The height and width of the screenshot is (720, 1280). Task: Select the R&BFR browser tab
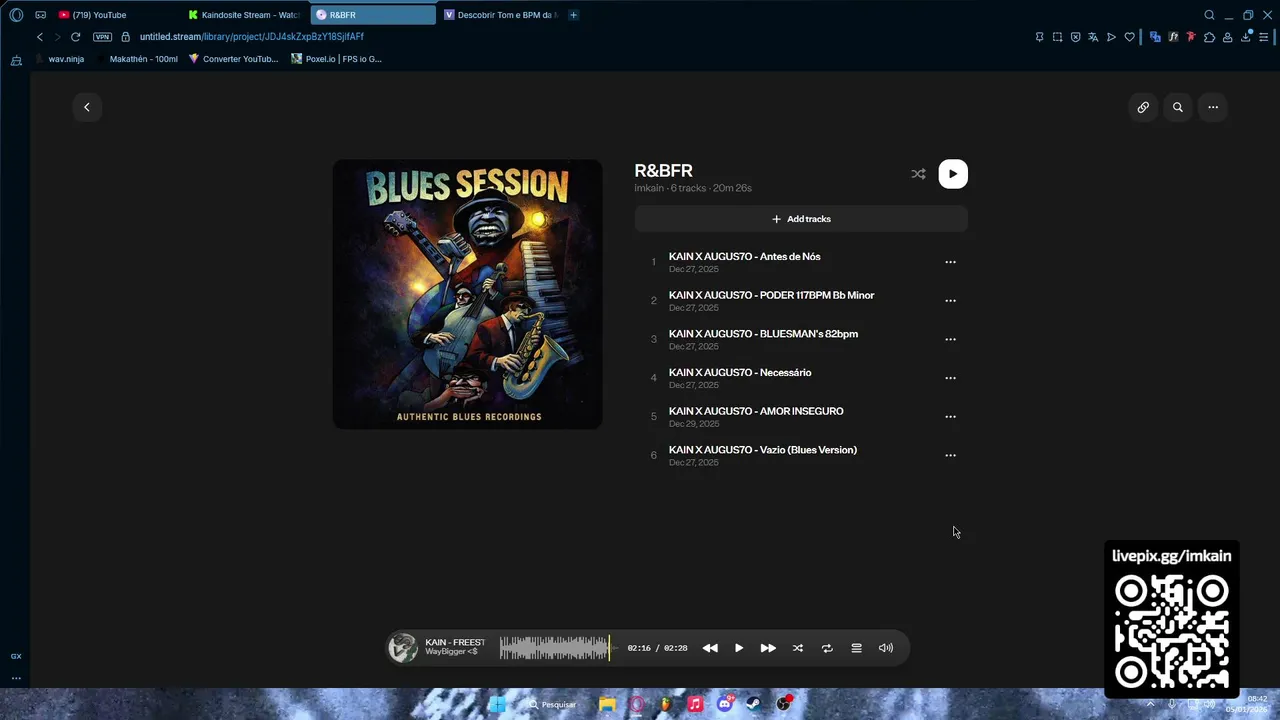tap(373, 15)
